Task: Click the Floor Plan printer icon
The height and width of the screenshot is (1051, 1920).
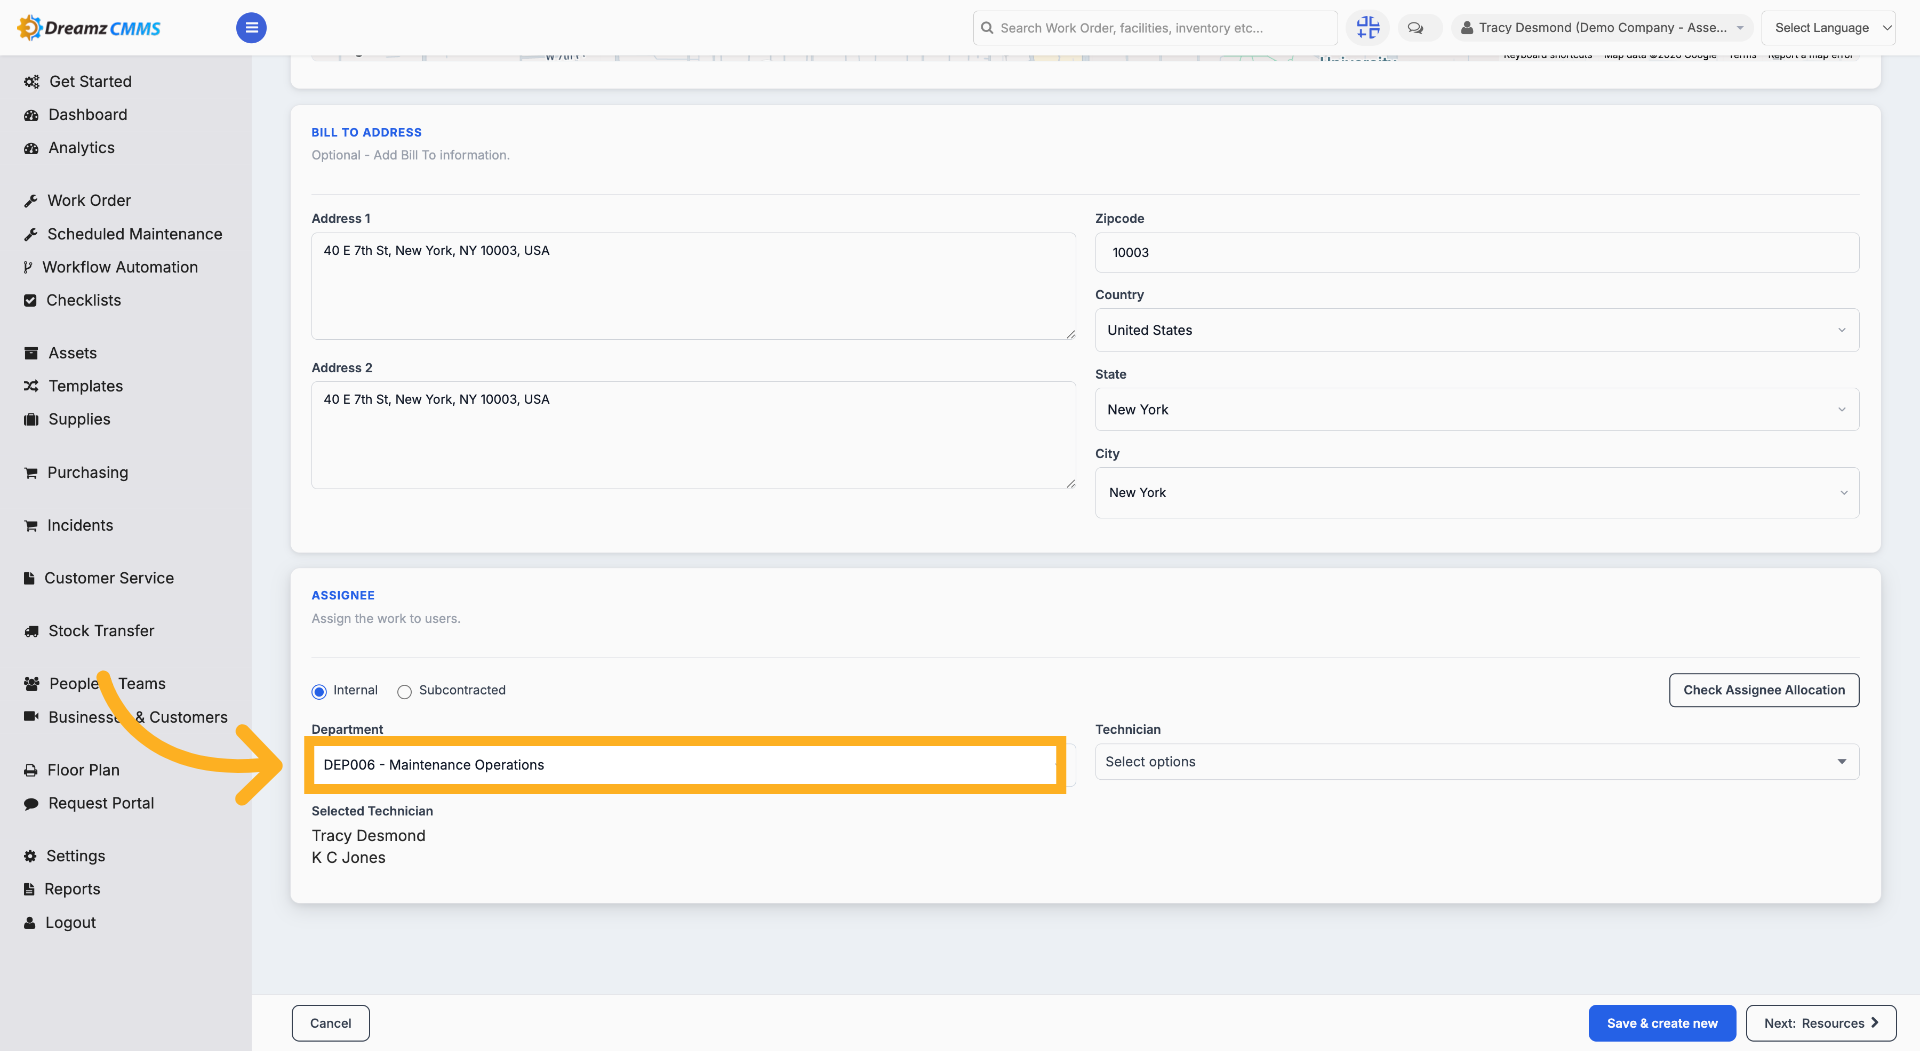Action: (x=31, y=770)
